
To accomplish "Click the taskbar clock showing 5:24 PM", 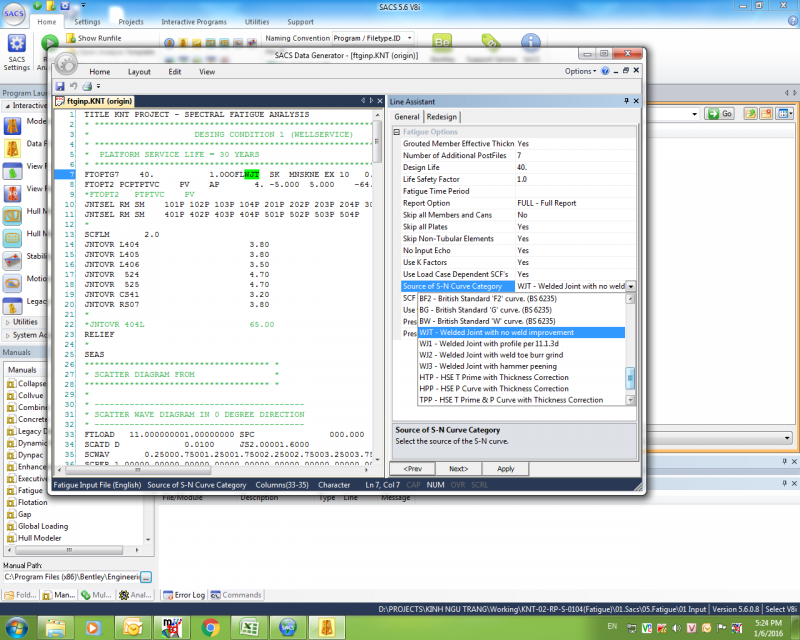I will pos(768,628).
